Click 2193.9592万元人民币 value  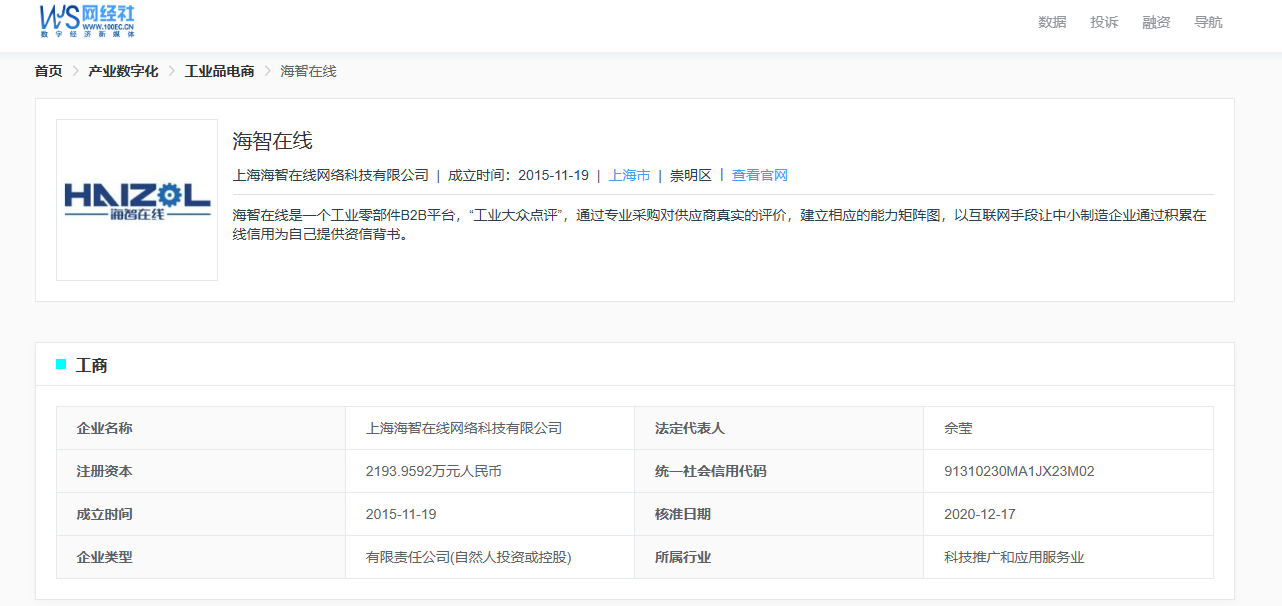pyautogui.click(x=434, y=471)
